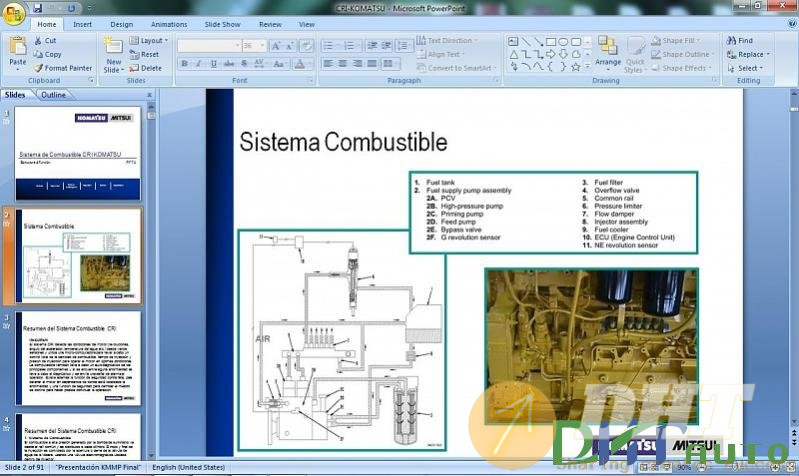Image resolution: width=799 pixels, height=476 pixels.
Task: Click the Line Spacing icon
Action: coord(403,46)
